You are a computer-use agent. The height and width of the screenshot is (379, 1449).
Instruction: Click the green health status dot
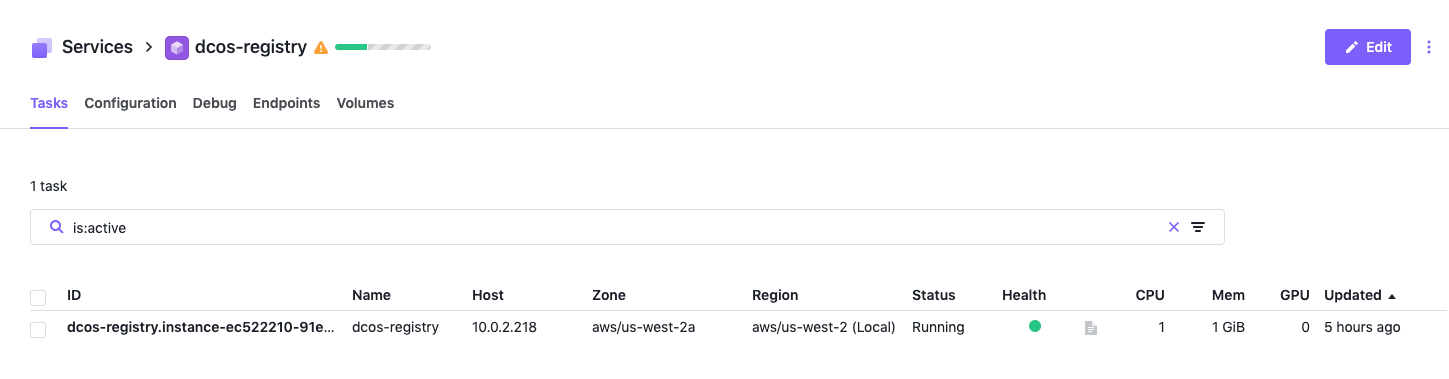point(1035,326)
